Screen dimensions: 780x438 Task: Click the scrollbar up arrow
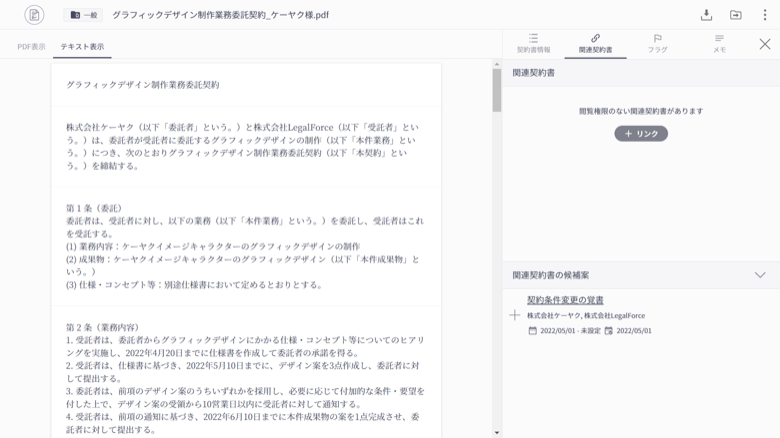point(496,64)
